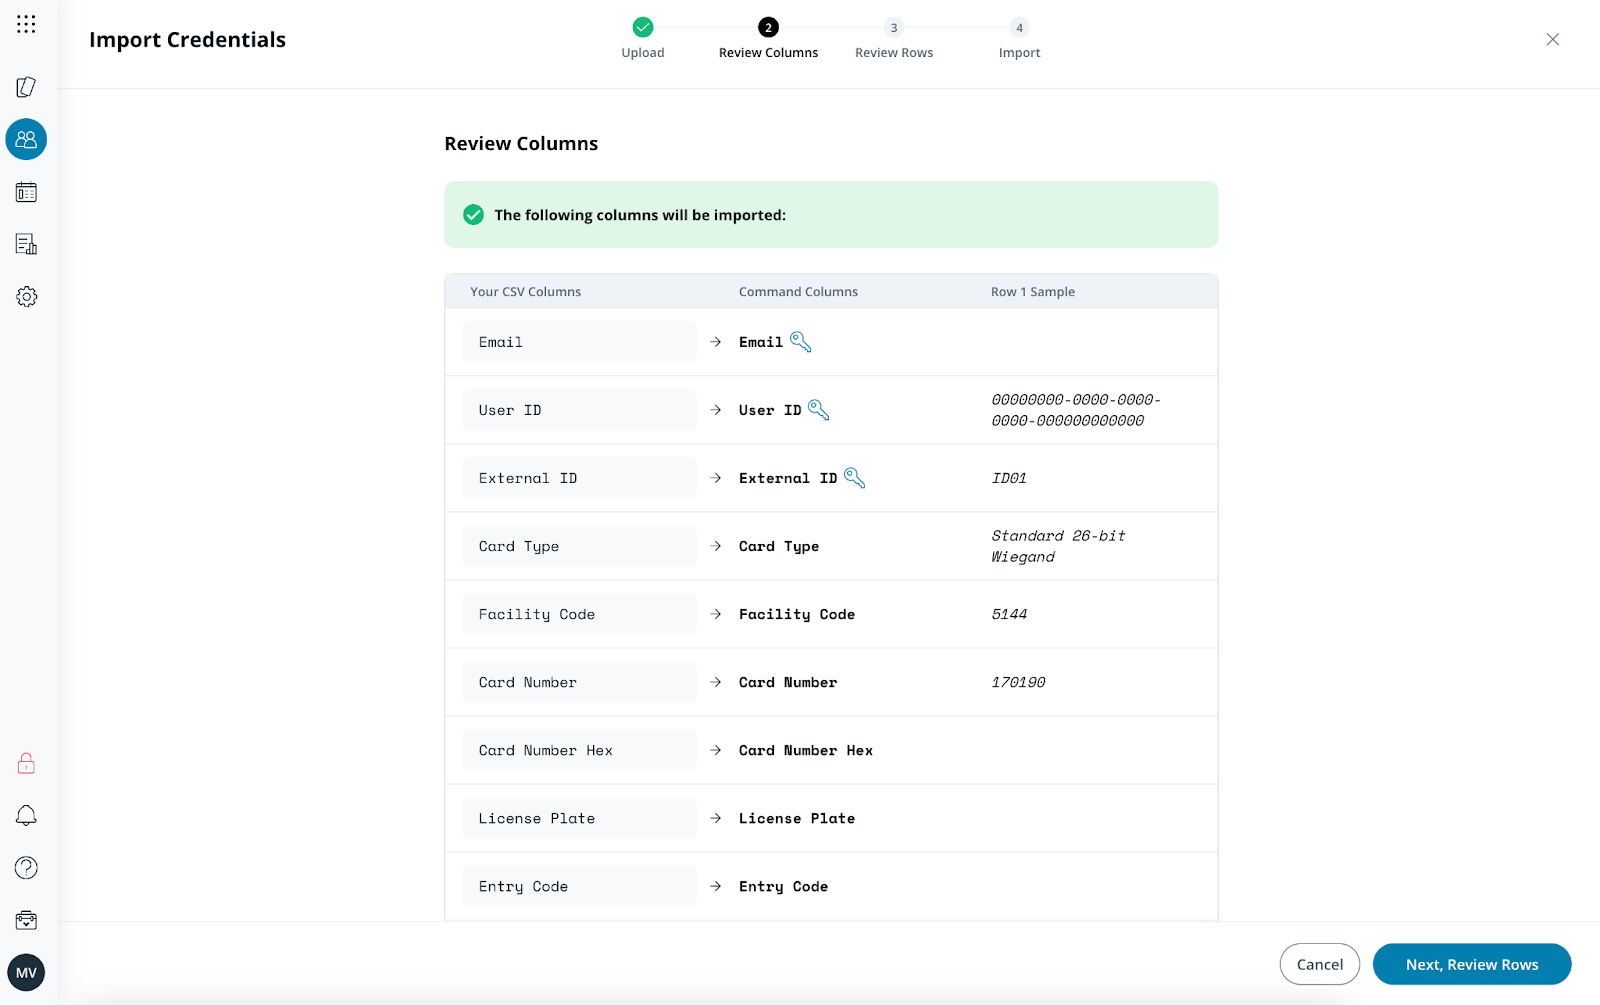
Task: Open the reports icon in sidebar
Action: (x=26, y=244)
